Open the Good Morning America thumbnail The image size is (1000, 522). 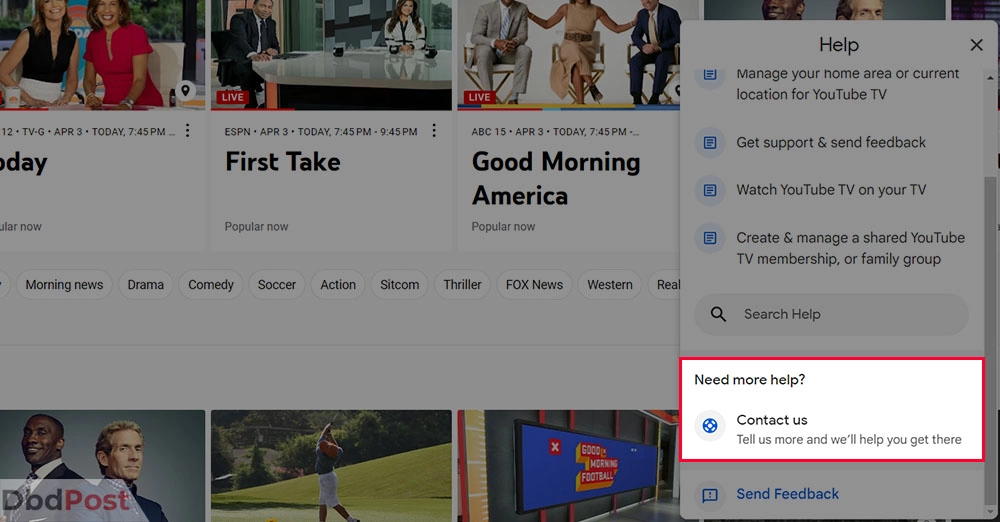click(x=569, y=55)
